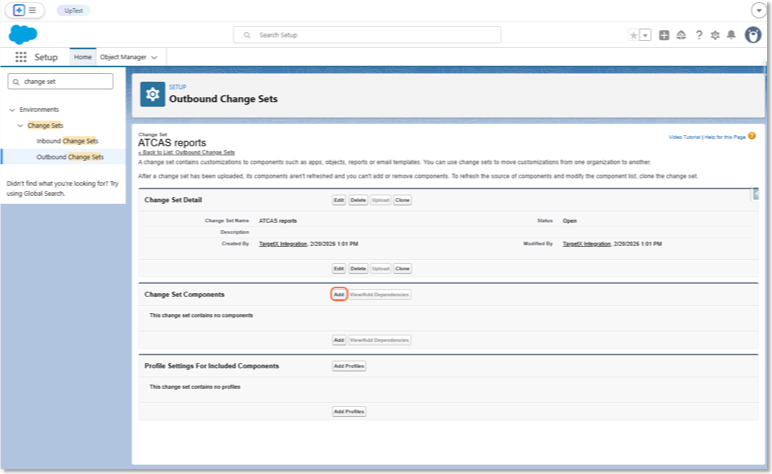
Task: Expand the Object Manager chevron menu
Action: (155, 58)
